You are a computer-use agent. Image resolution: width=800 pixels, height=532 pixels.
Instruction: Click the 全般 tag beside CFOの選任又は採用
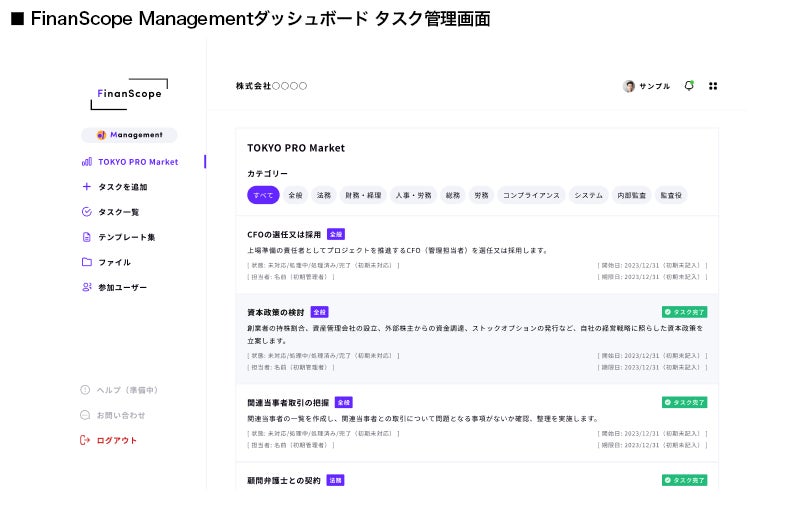(x=336, y=234)
